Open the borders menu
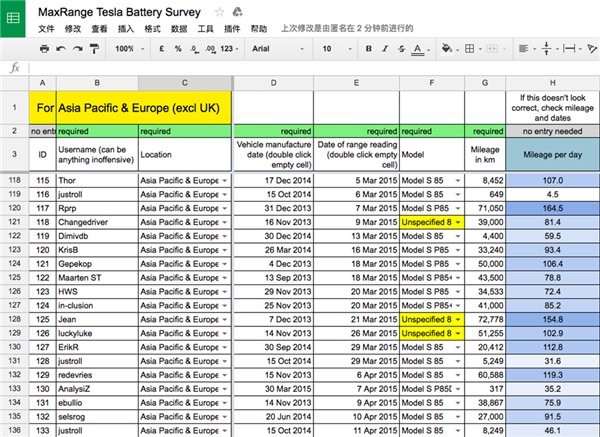600x437 pixels. [473, 49]
